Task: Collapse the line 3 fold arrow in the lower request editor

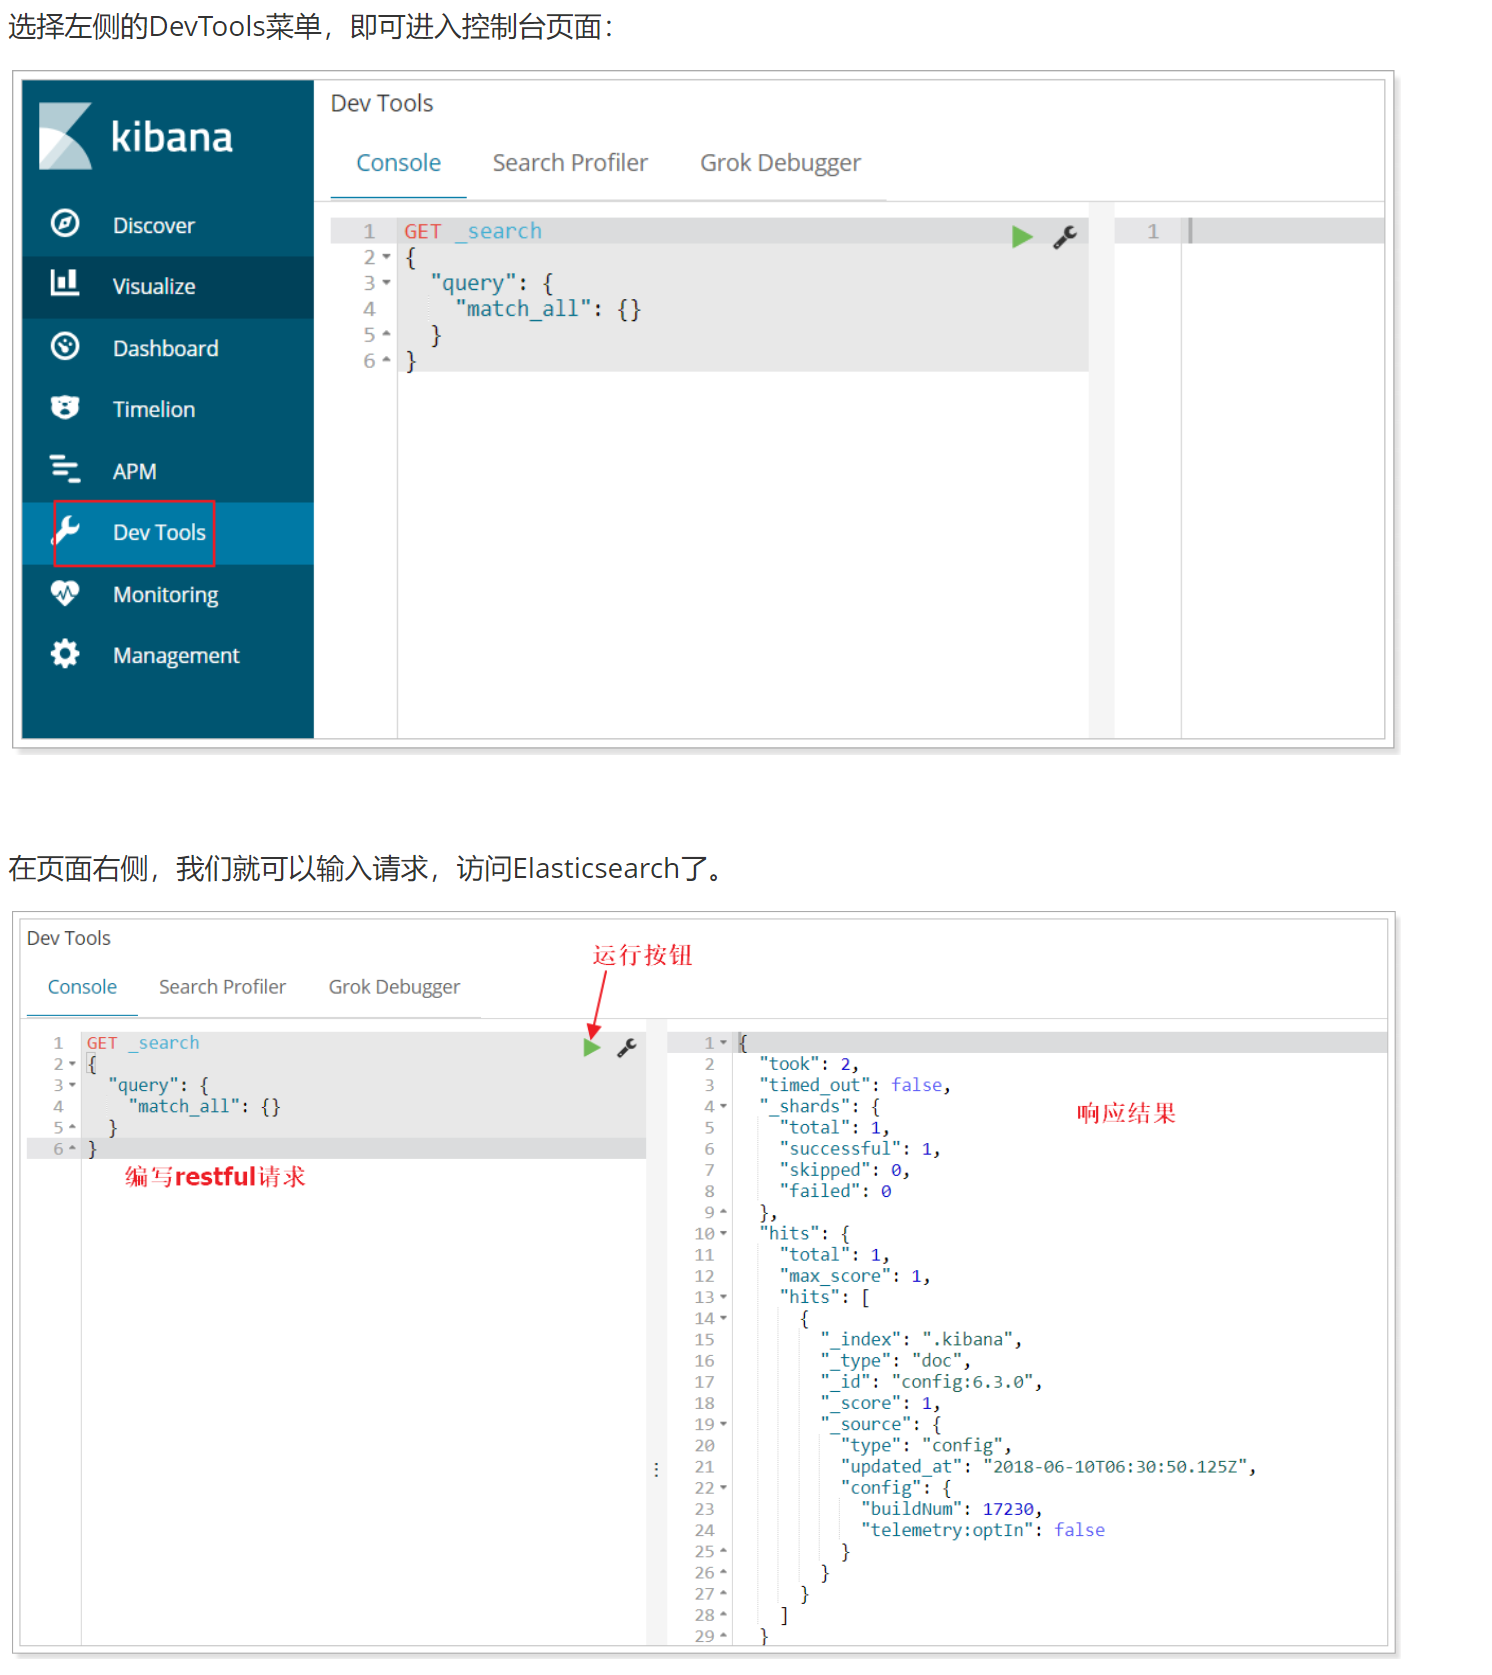Action: [72, 1085]
